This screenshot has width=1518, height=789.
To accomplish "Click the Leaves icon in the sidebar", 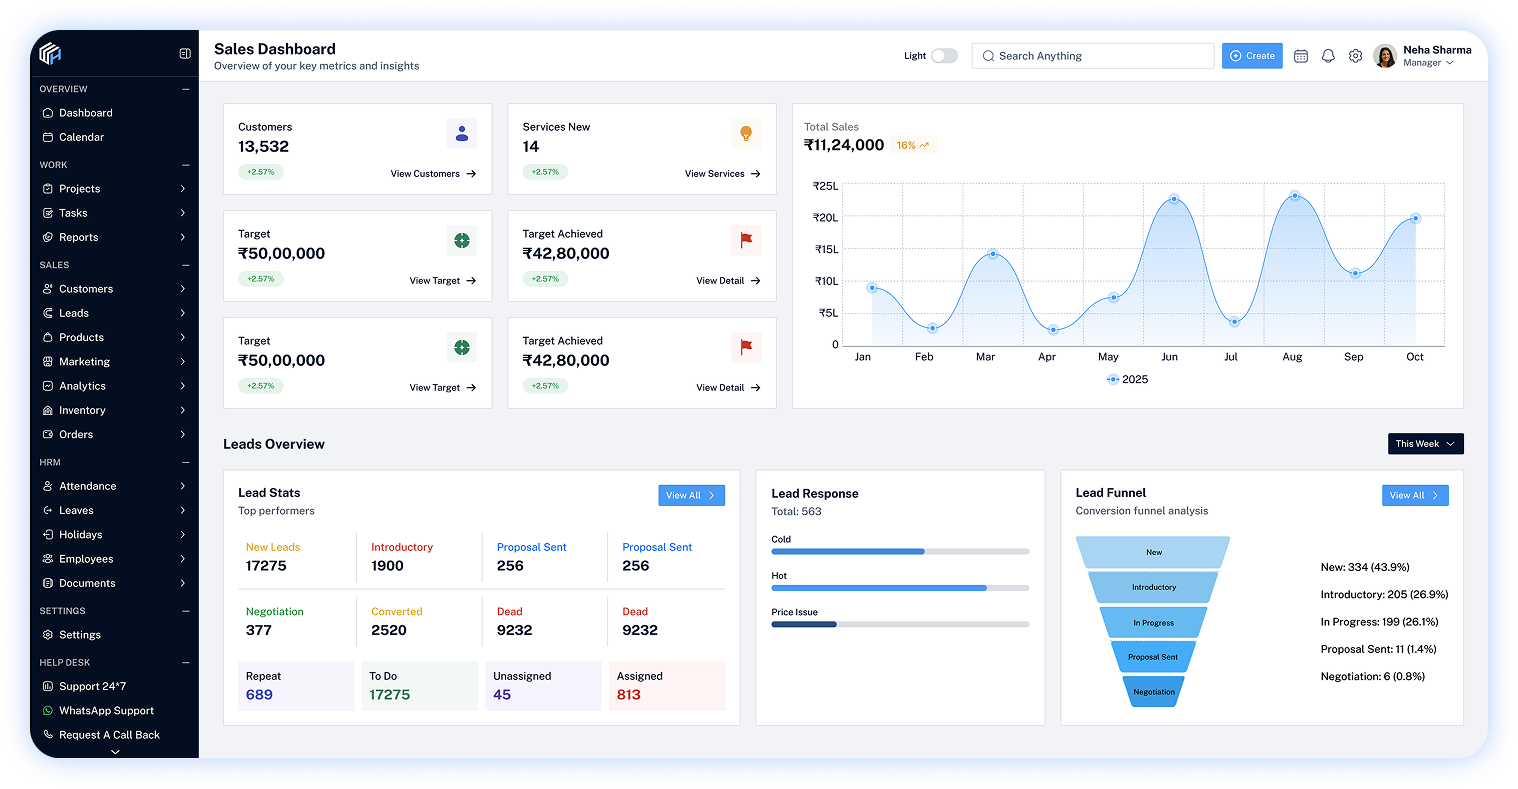I will click(x=48, y=511).
